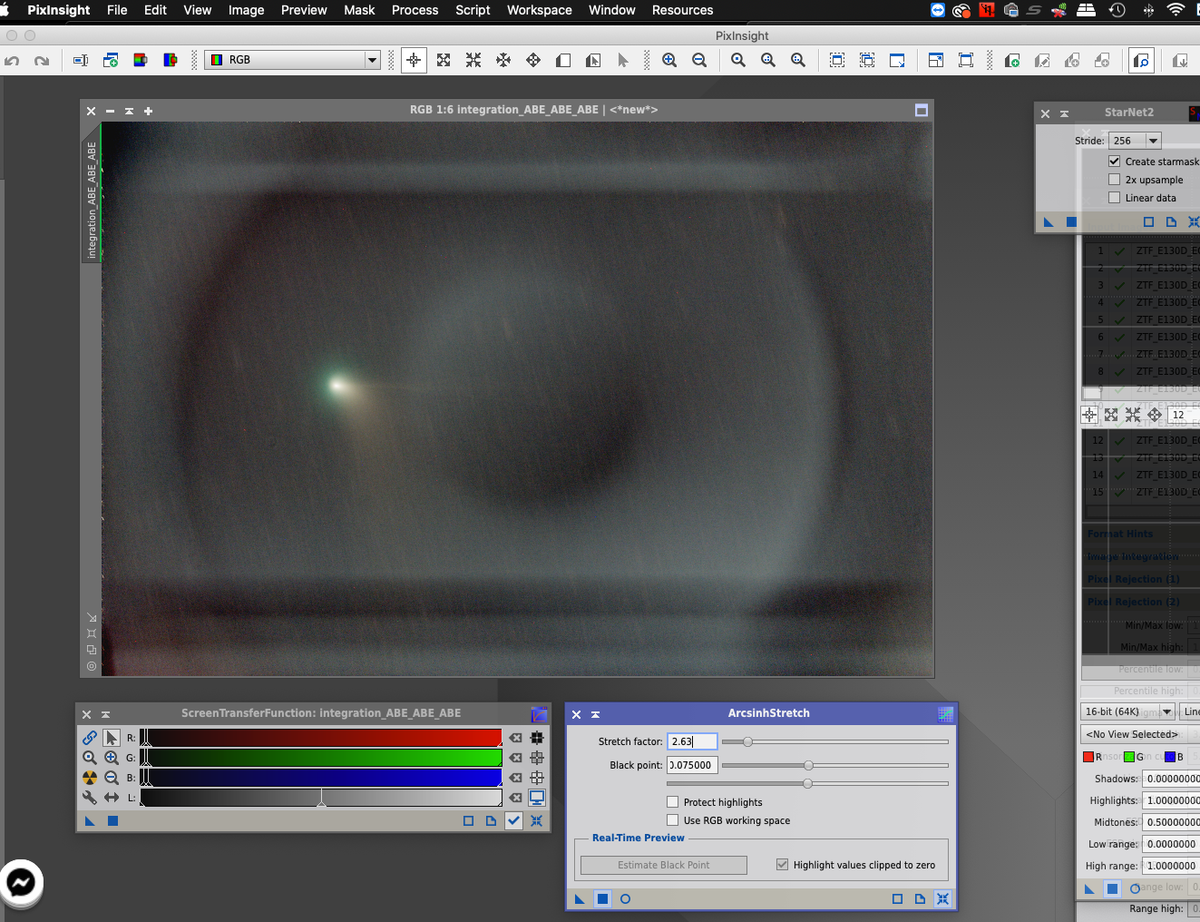Select the Zoom In magnifier in the toolbar
This screenshot has width=1200, height=922.
point(669,60)
